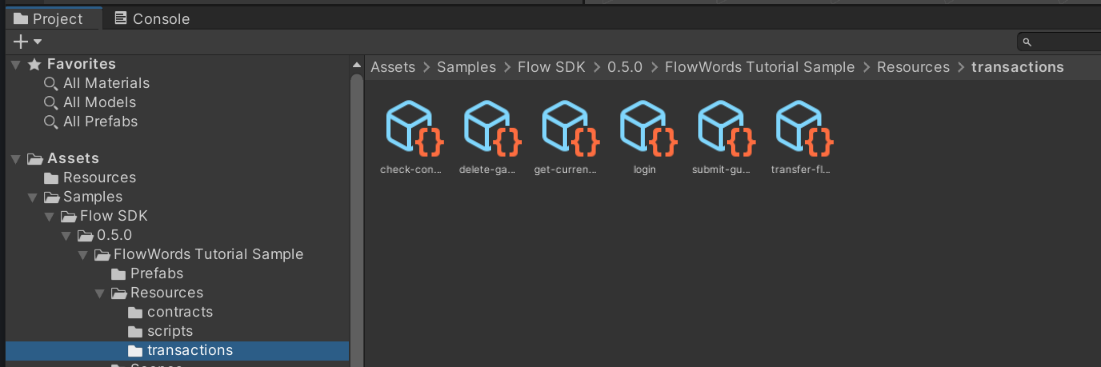Viewport: 1101px width, 367px height.
Task: Collapse the Samples folder node
Action: tap(32, 197)
